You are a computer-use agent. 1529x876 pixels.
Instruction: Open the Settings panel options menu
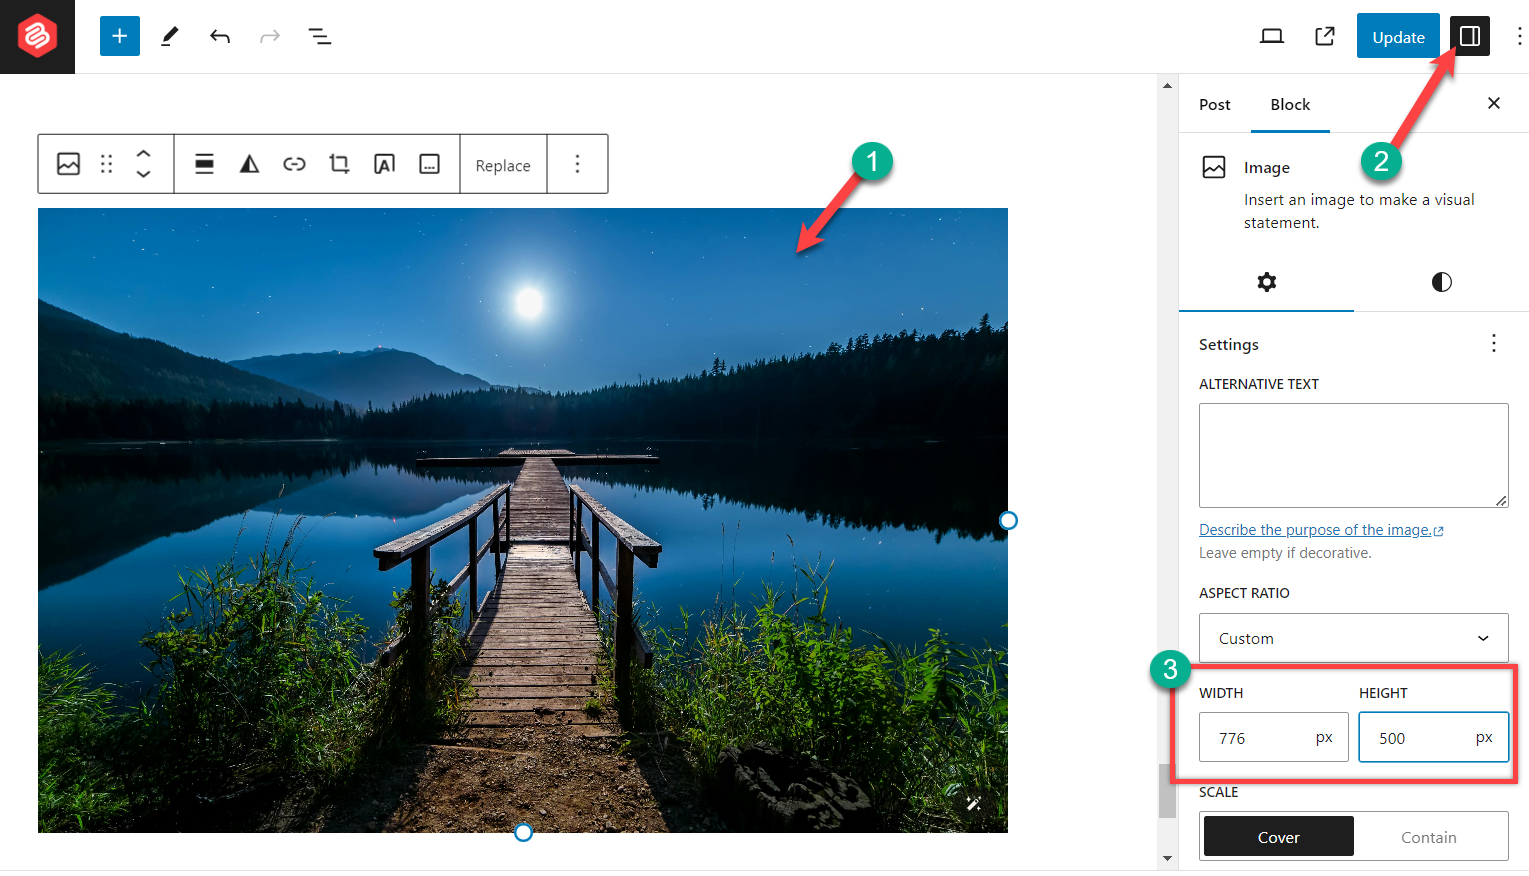[x=1493, y=344]
